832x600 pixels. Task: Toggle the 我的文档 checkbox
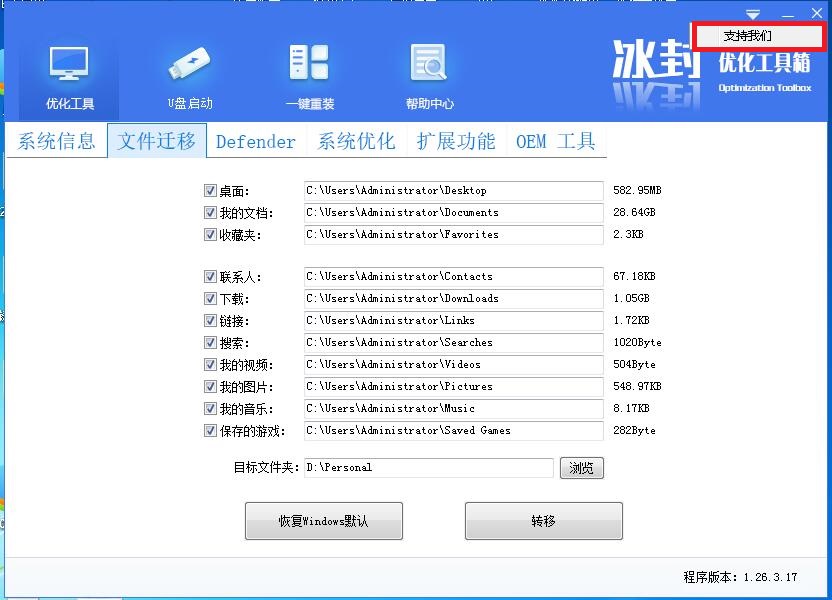(210, 213)
